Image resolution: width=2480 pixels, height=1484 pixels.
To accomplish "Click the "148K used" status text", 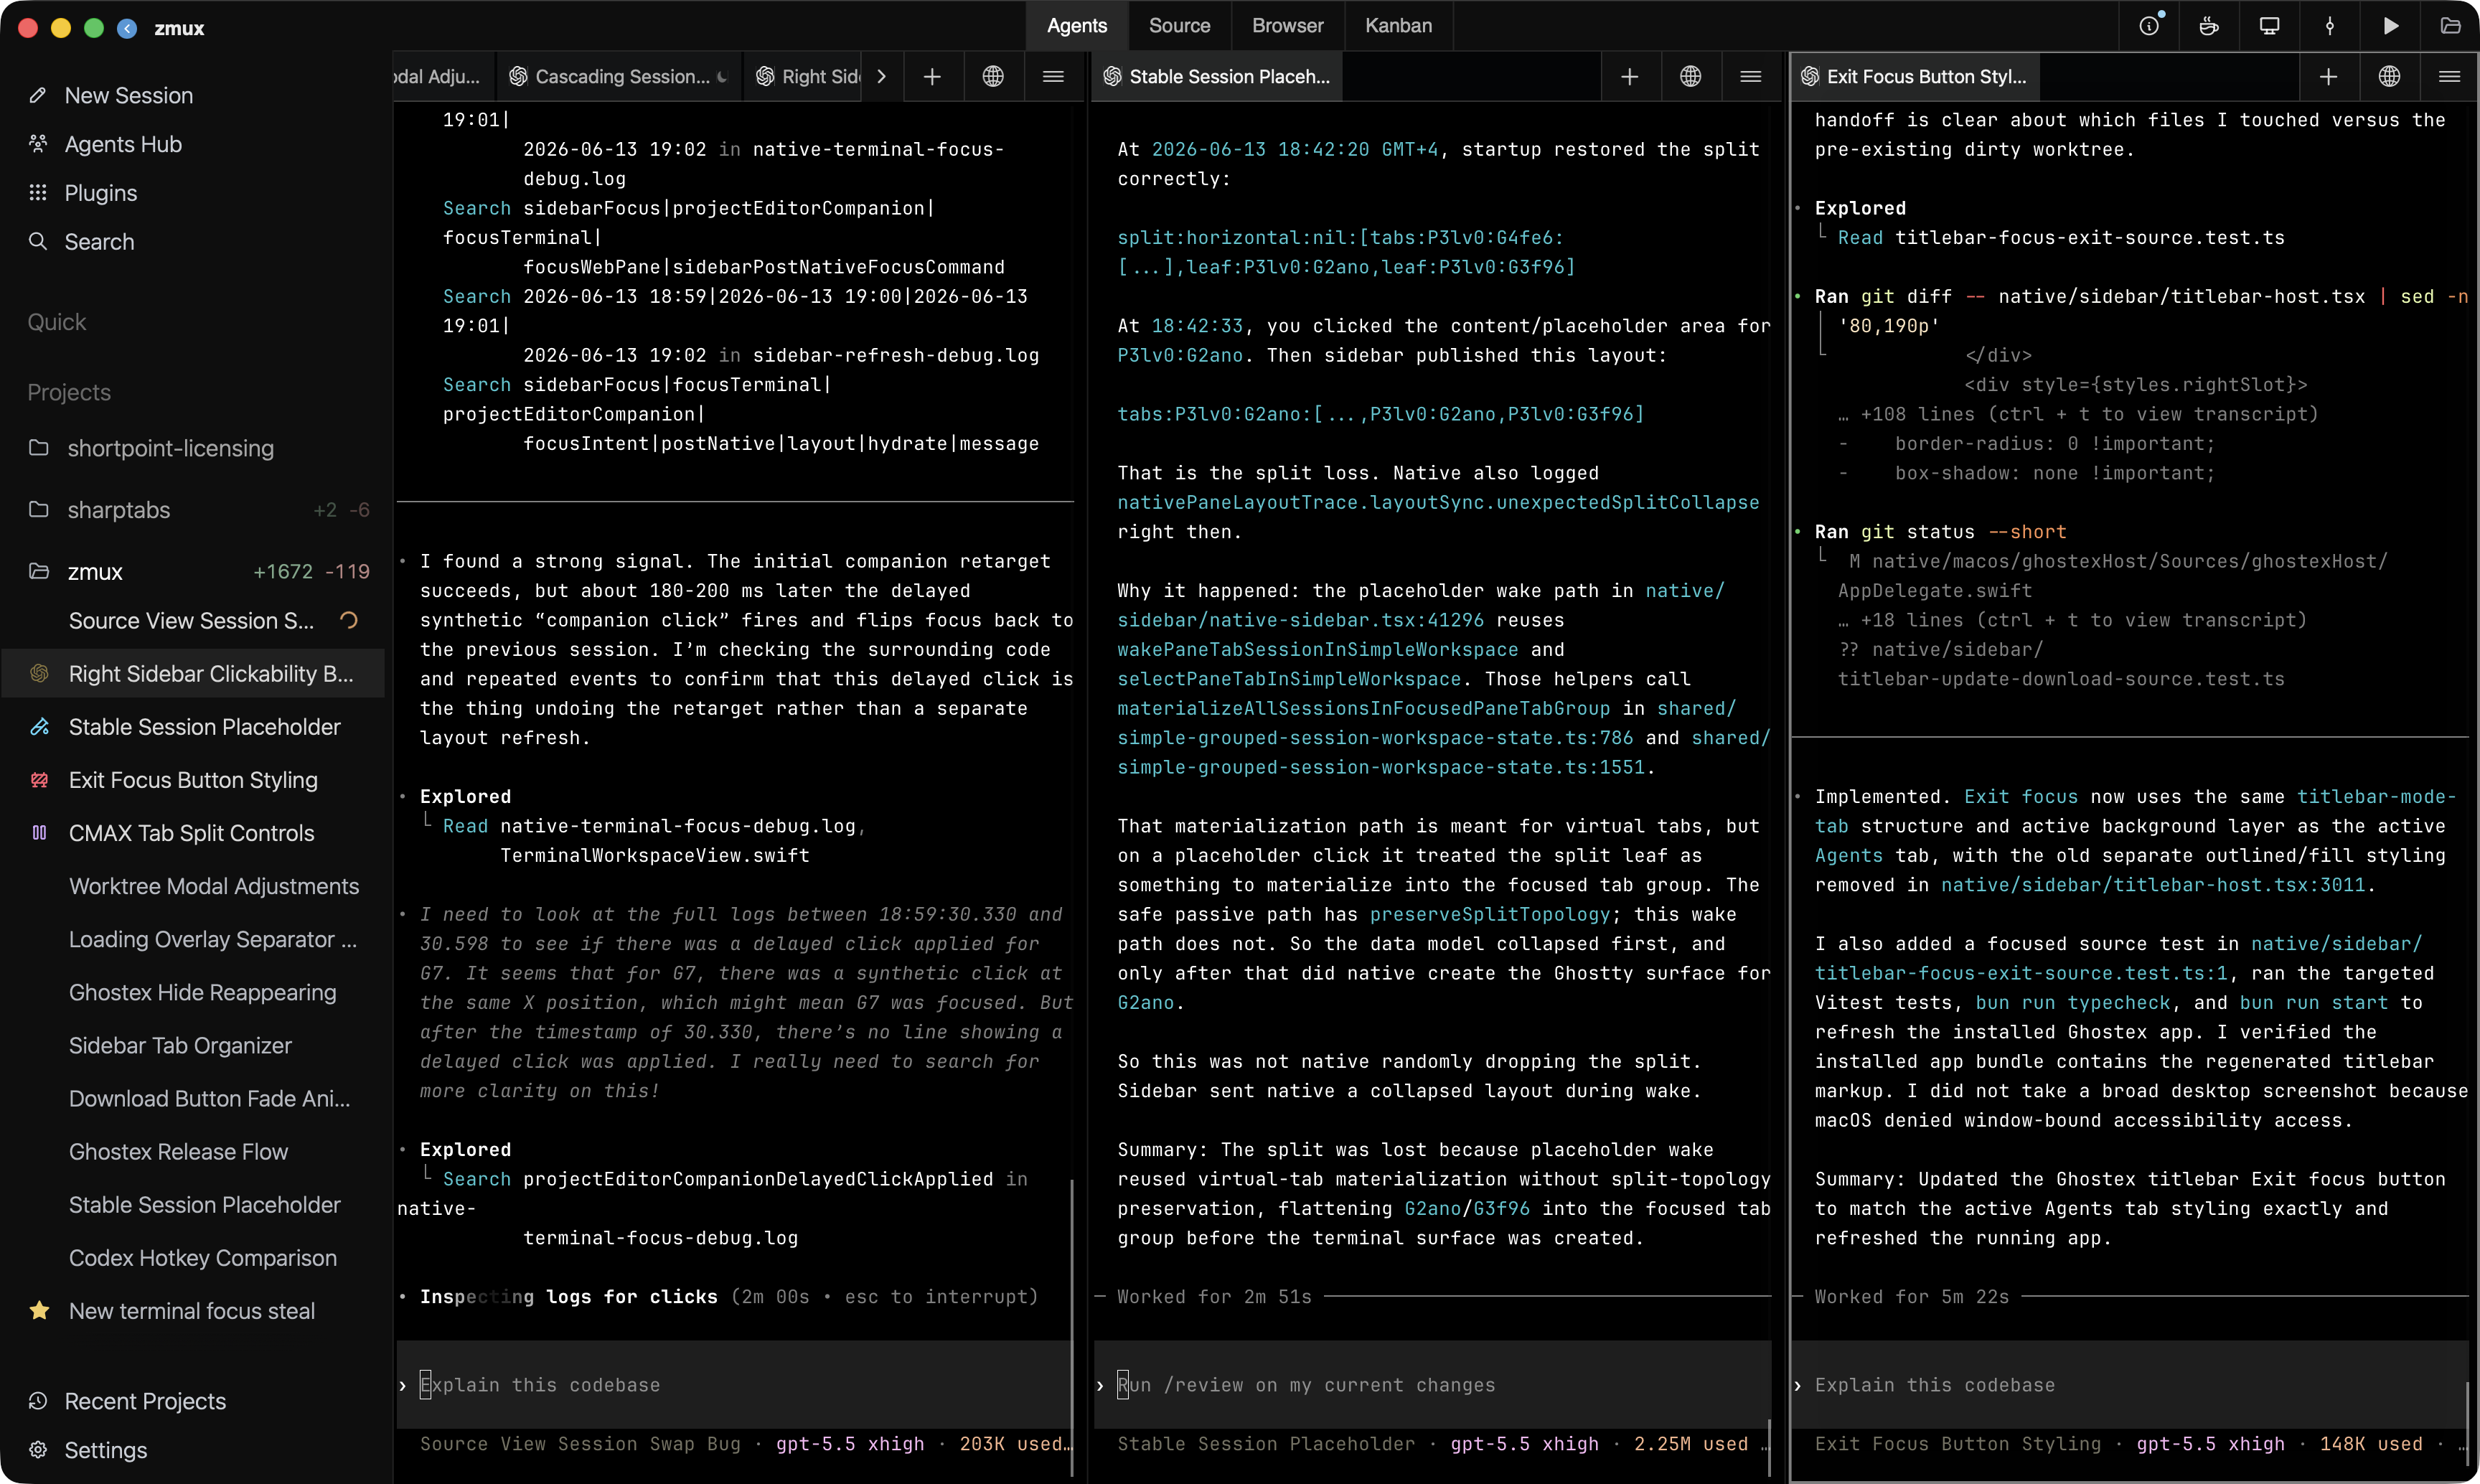I will pyautogui.click(x=2371, y=1443).
